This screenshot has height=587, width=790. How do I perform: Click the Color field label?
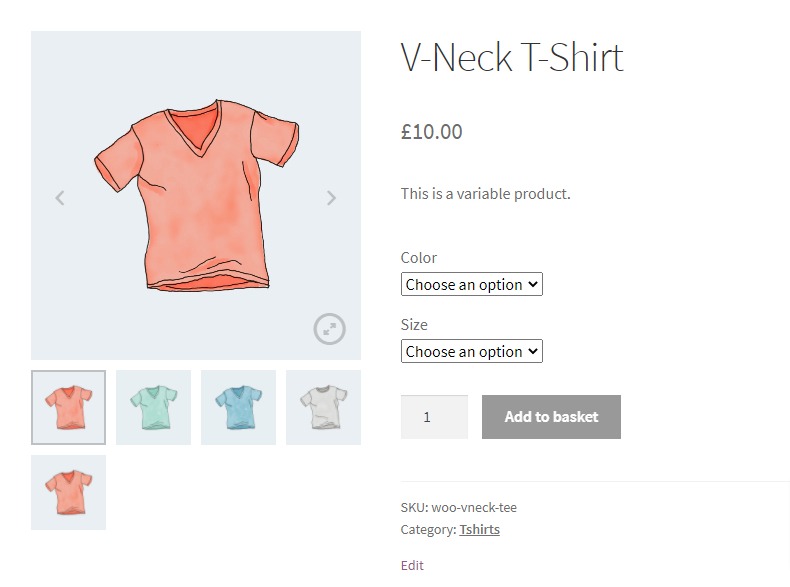pyautogui.click(x=419, y=258)
